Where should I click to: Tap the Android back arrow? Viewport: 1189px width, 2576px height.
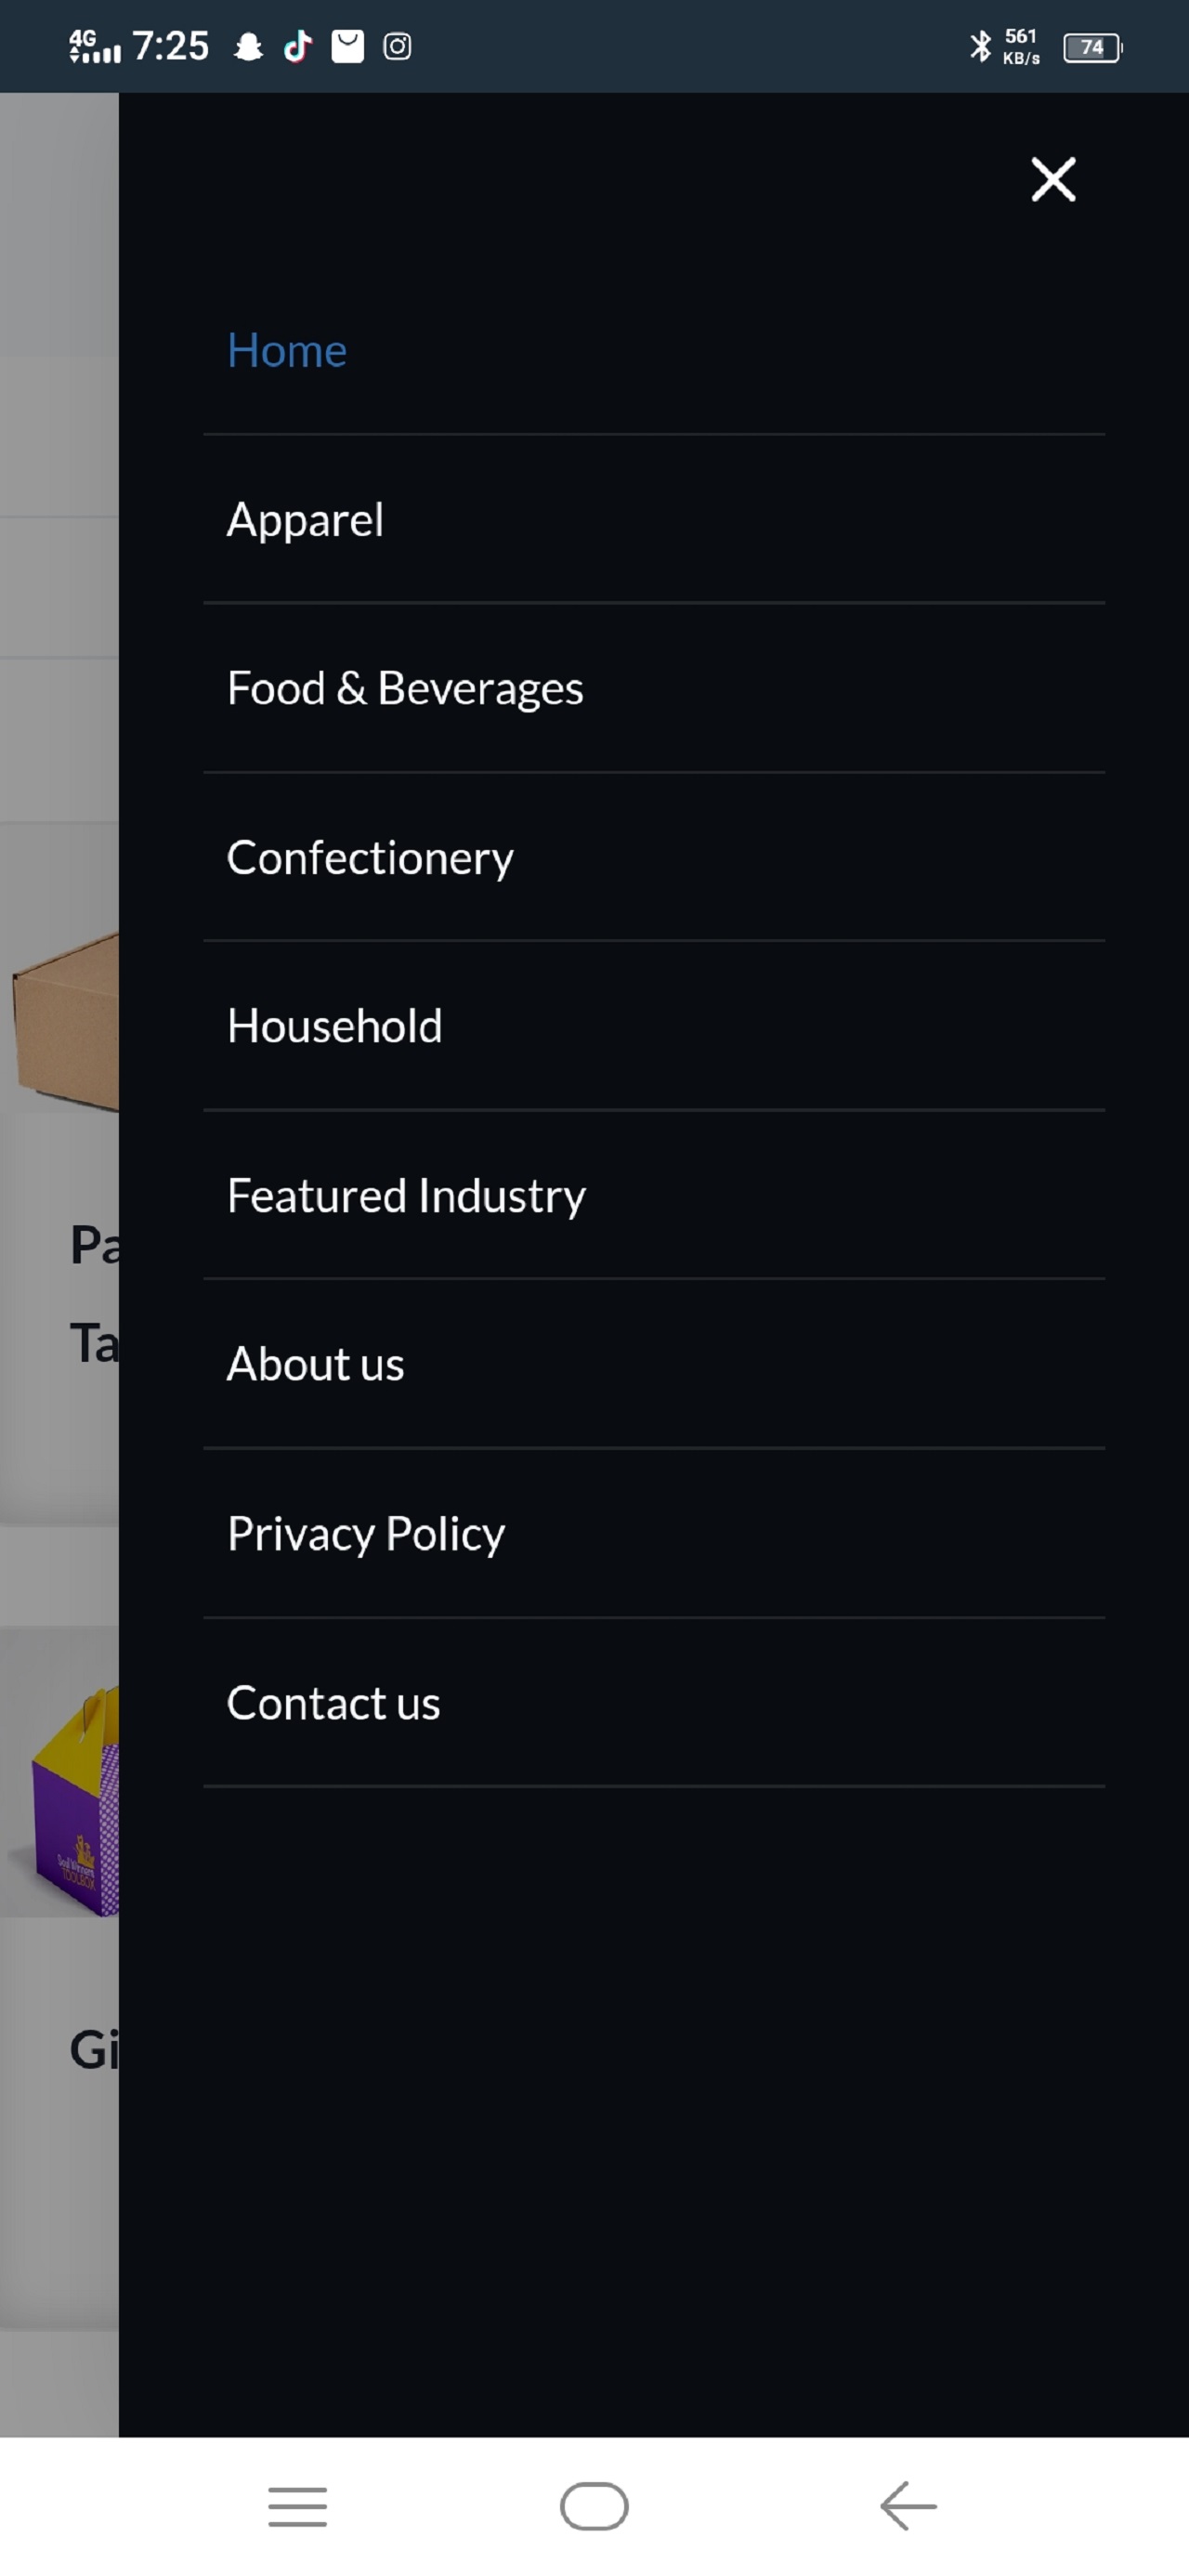[908, 2506]
